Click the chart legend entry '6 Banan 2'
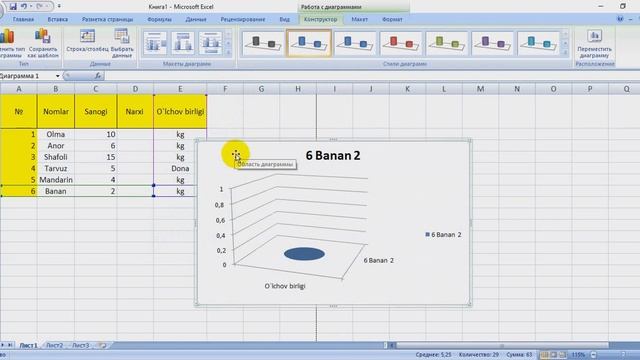The height and width of the screenshot is (360, 640). 443,235
